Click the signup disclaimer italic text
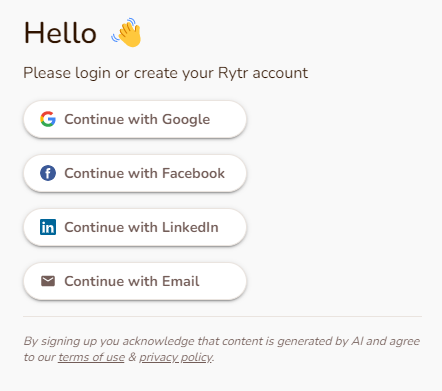Screen dimensions: 442x391 tap(222, 349)
